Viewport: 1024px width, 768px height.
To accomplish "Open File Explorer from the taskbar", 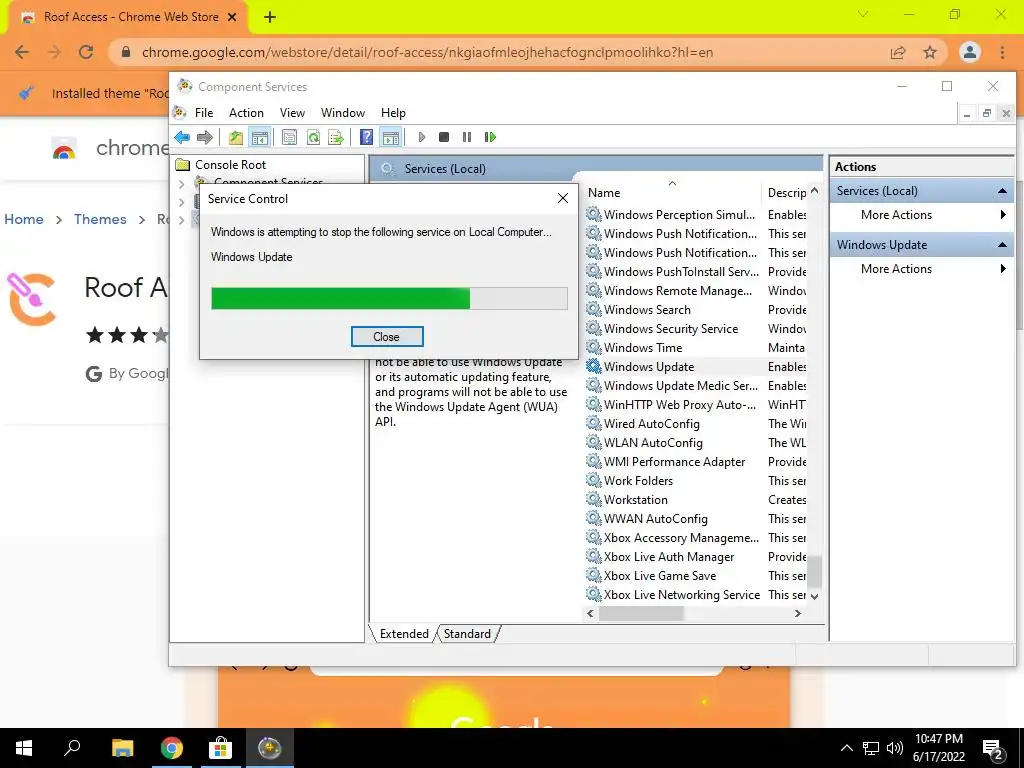I will click(122, 748).
